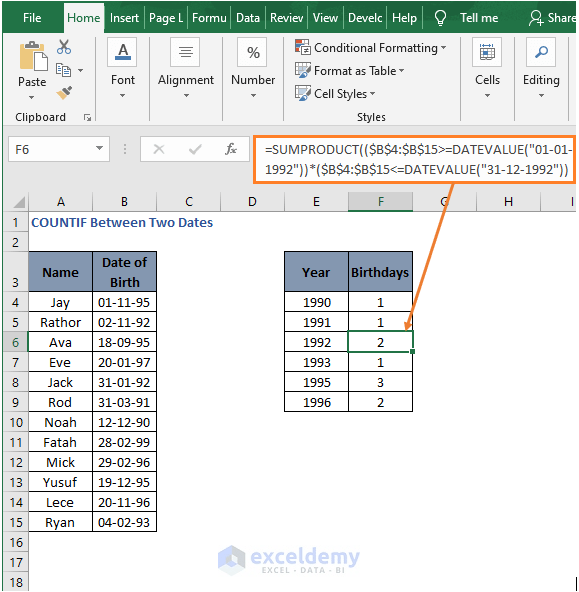Click the date cell 04-02-93
Viewport: 579px width, 592px height.
[124, 523]
